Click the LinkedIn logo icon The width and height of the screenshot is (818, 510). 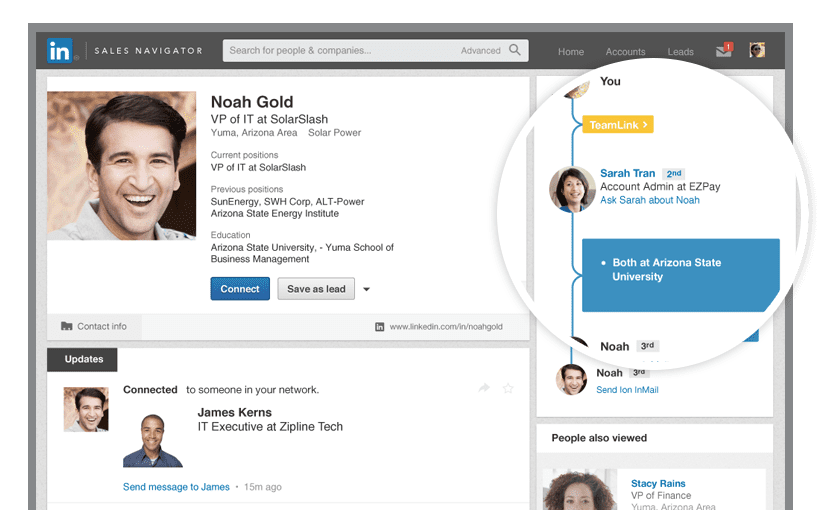click(x=59, y=51)
